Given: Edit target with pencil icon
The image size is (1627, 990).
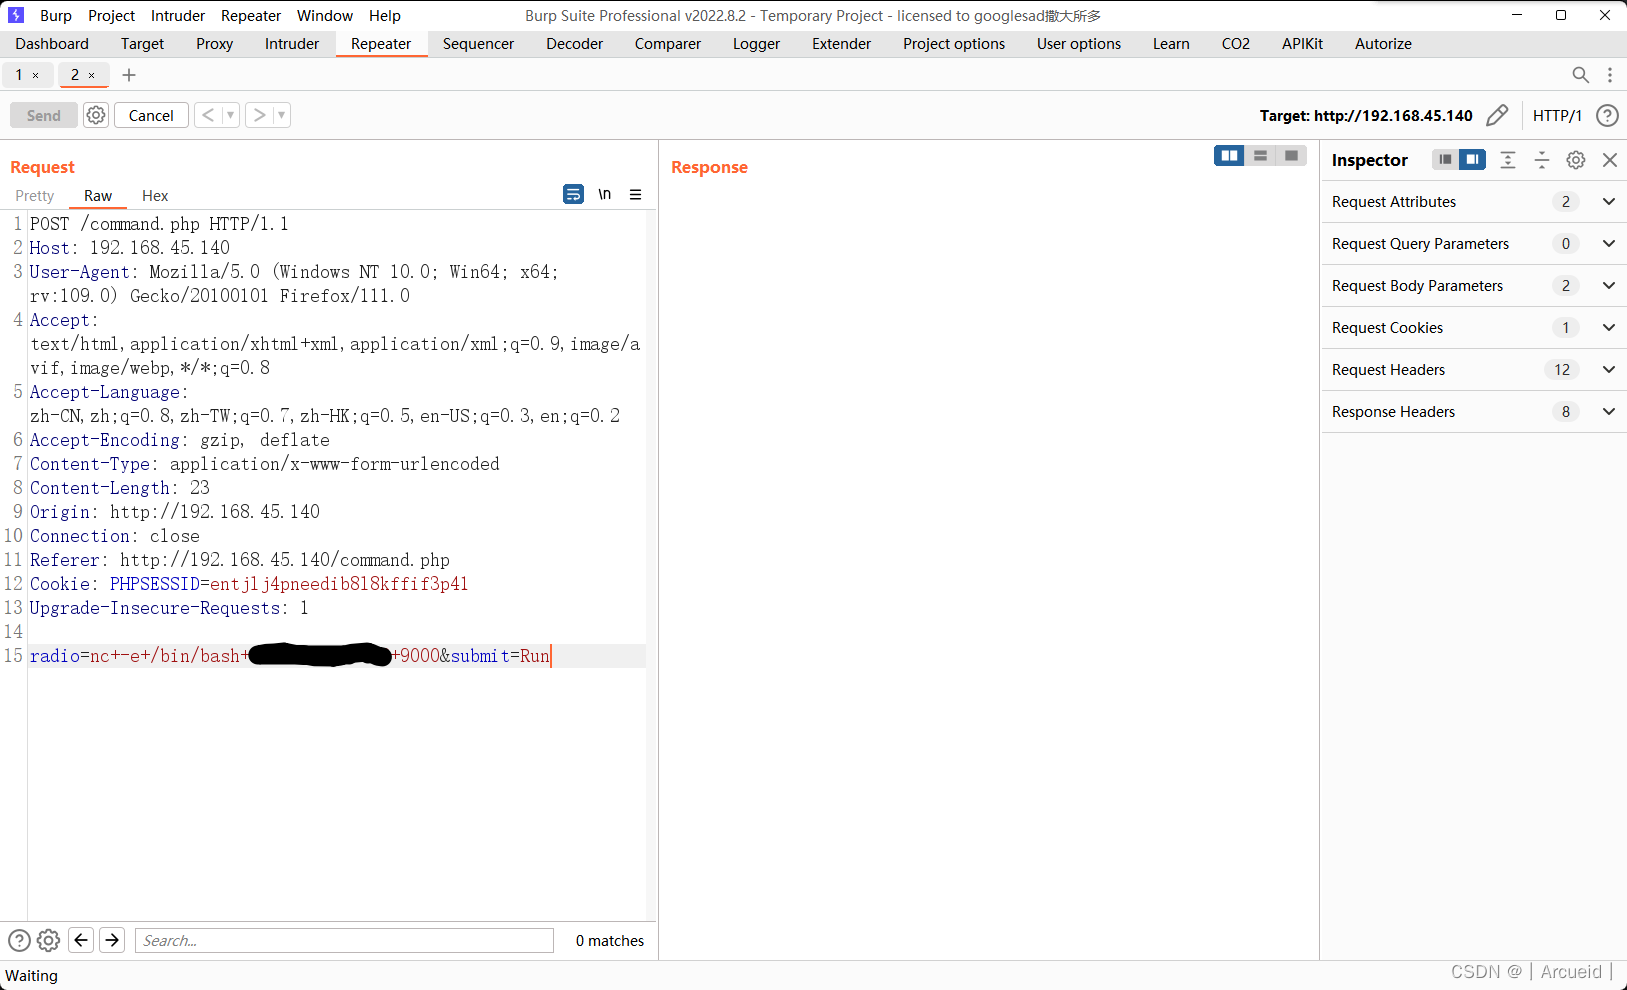Looking at the screenshot, I should pos(1497,115).
